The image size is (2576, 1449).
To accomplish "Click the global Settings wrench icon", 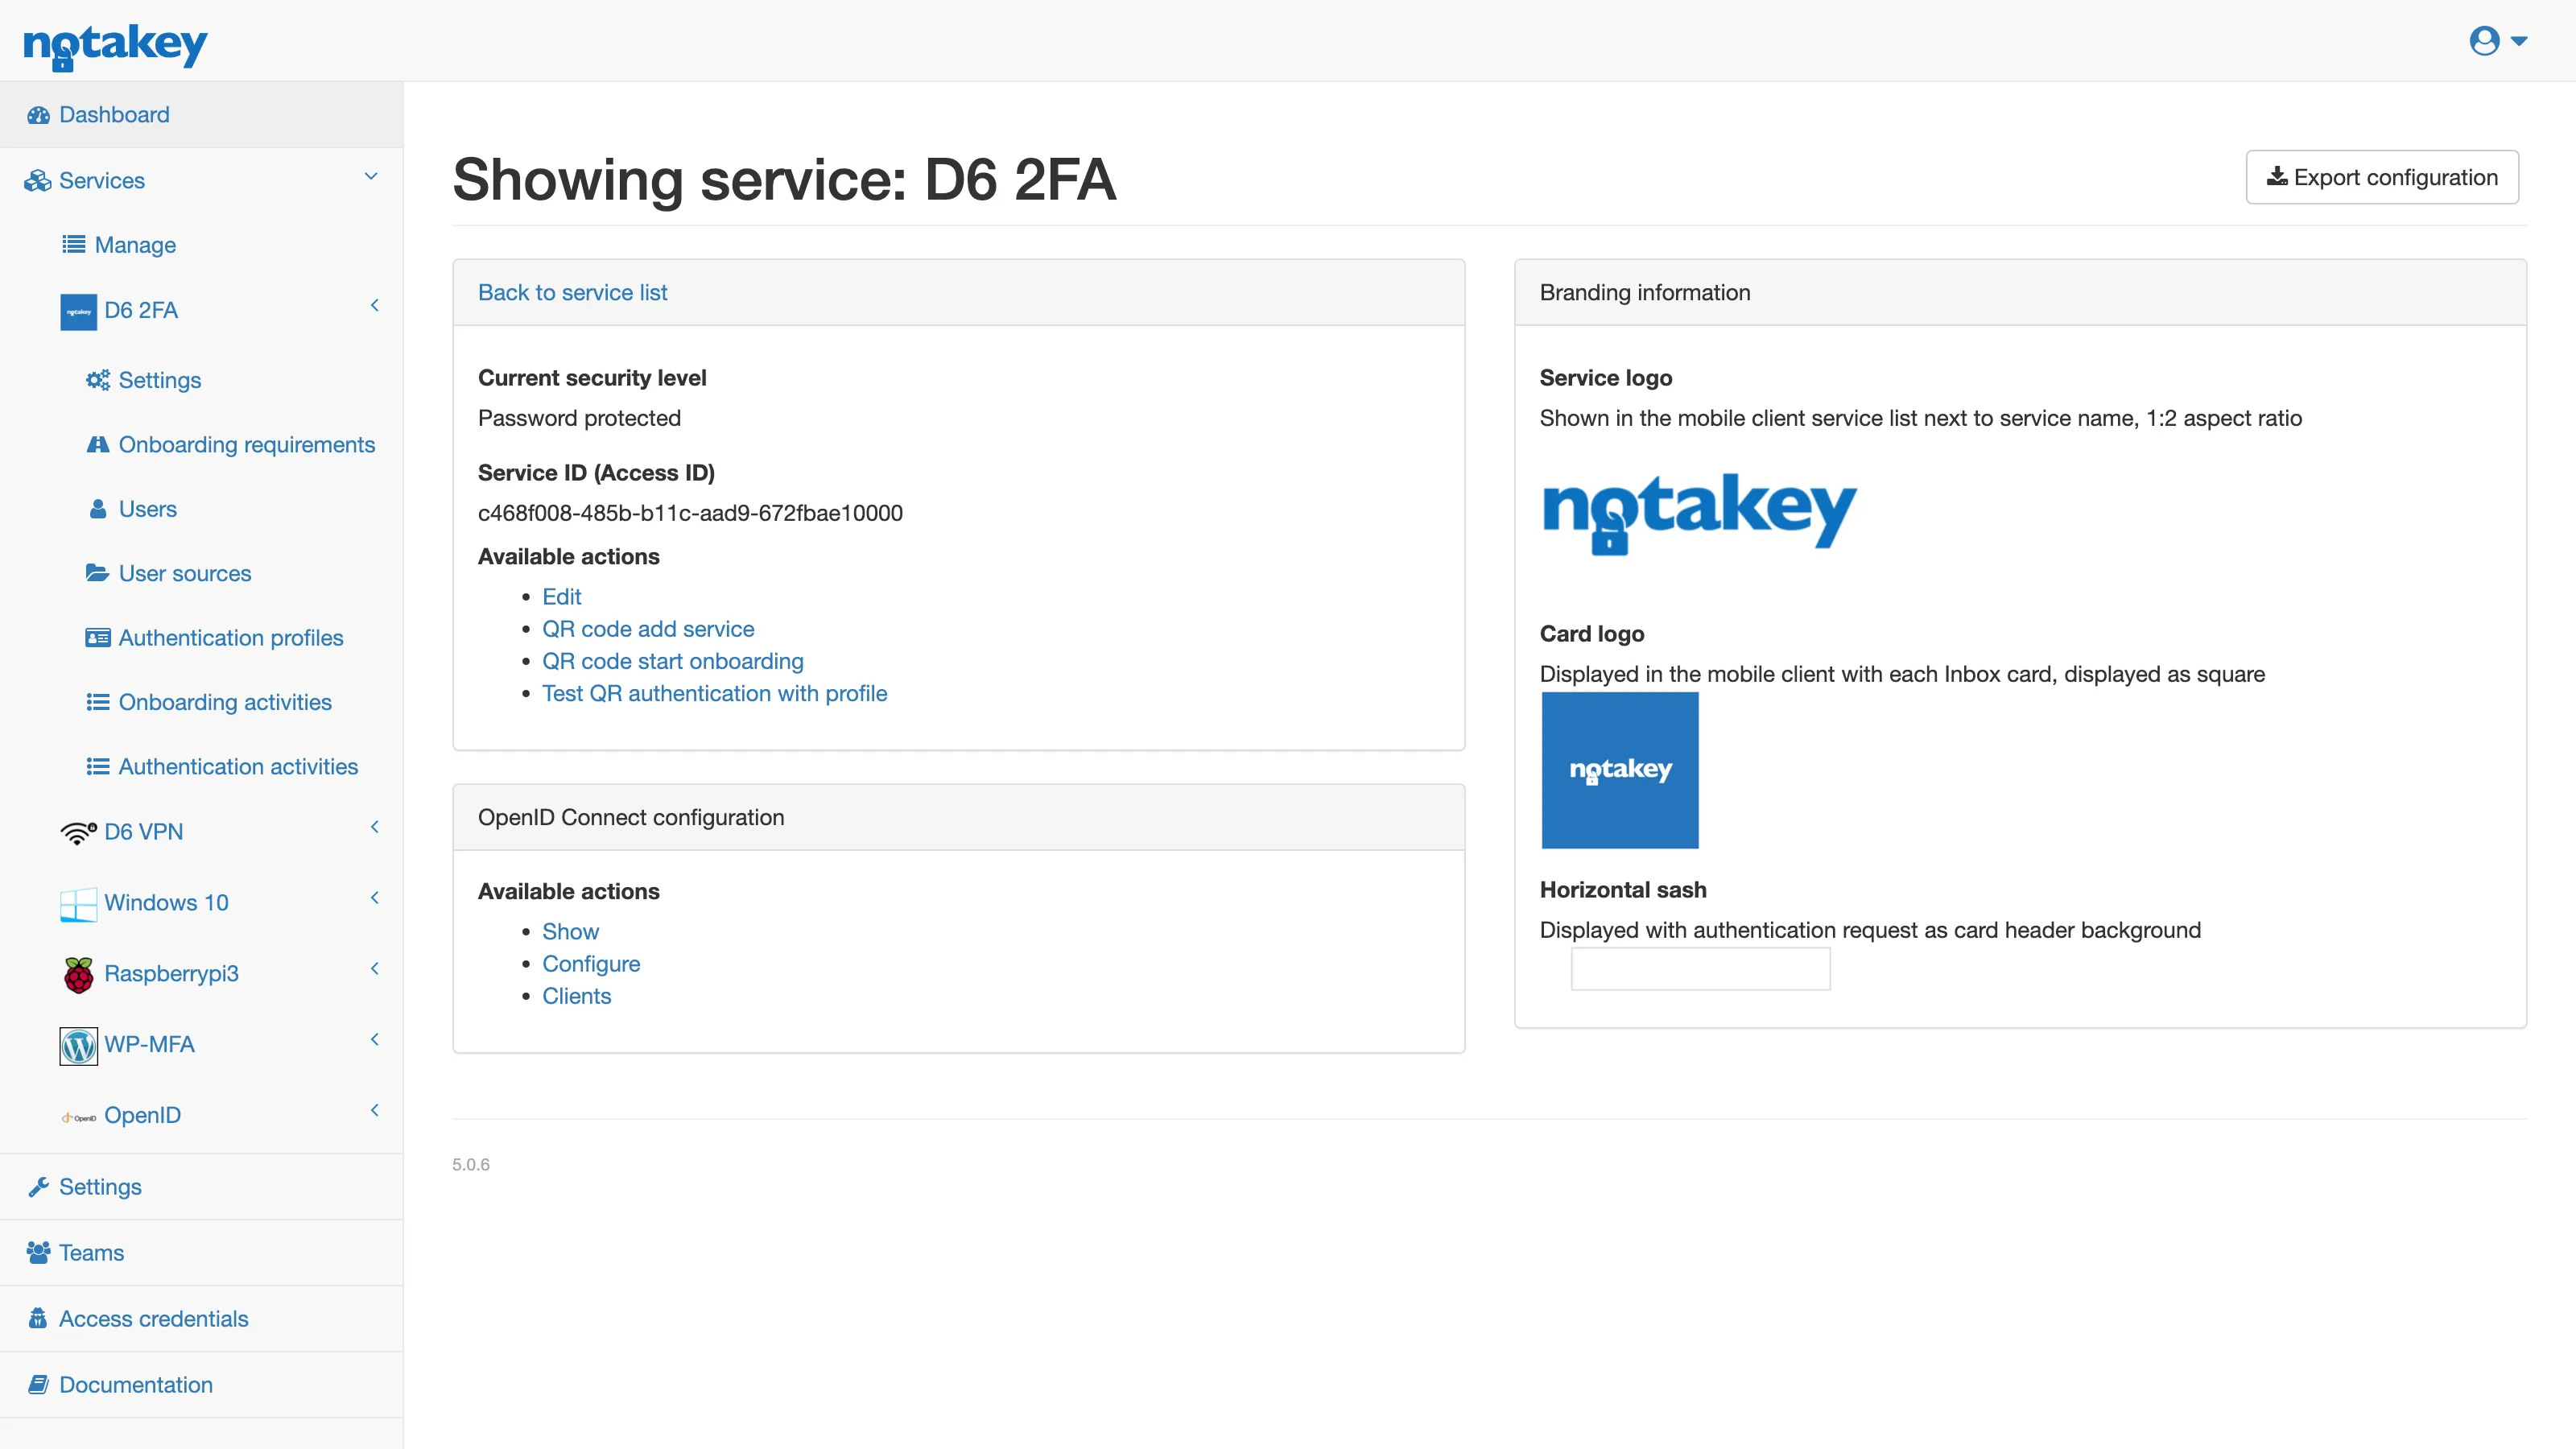I will point(38,1187).
